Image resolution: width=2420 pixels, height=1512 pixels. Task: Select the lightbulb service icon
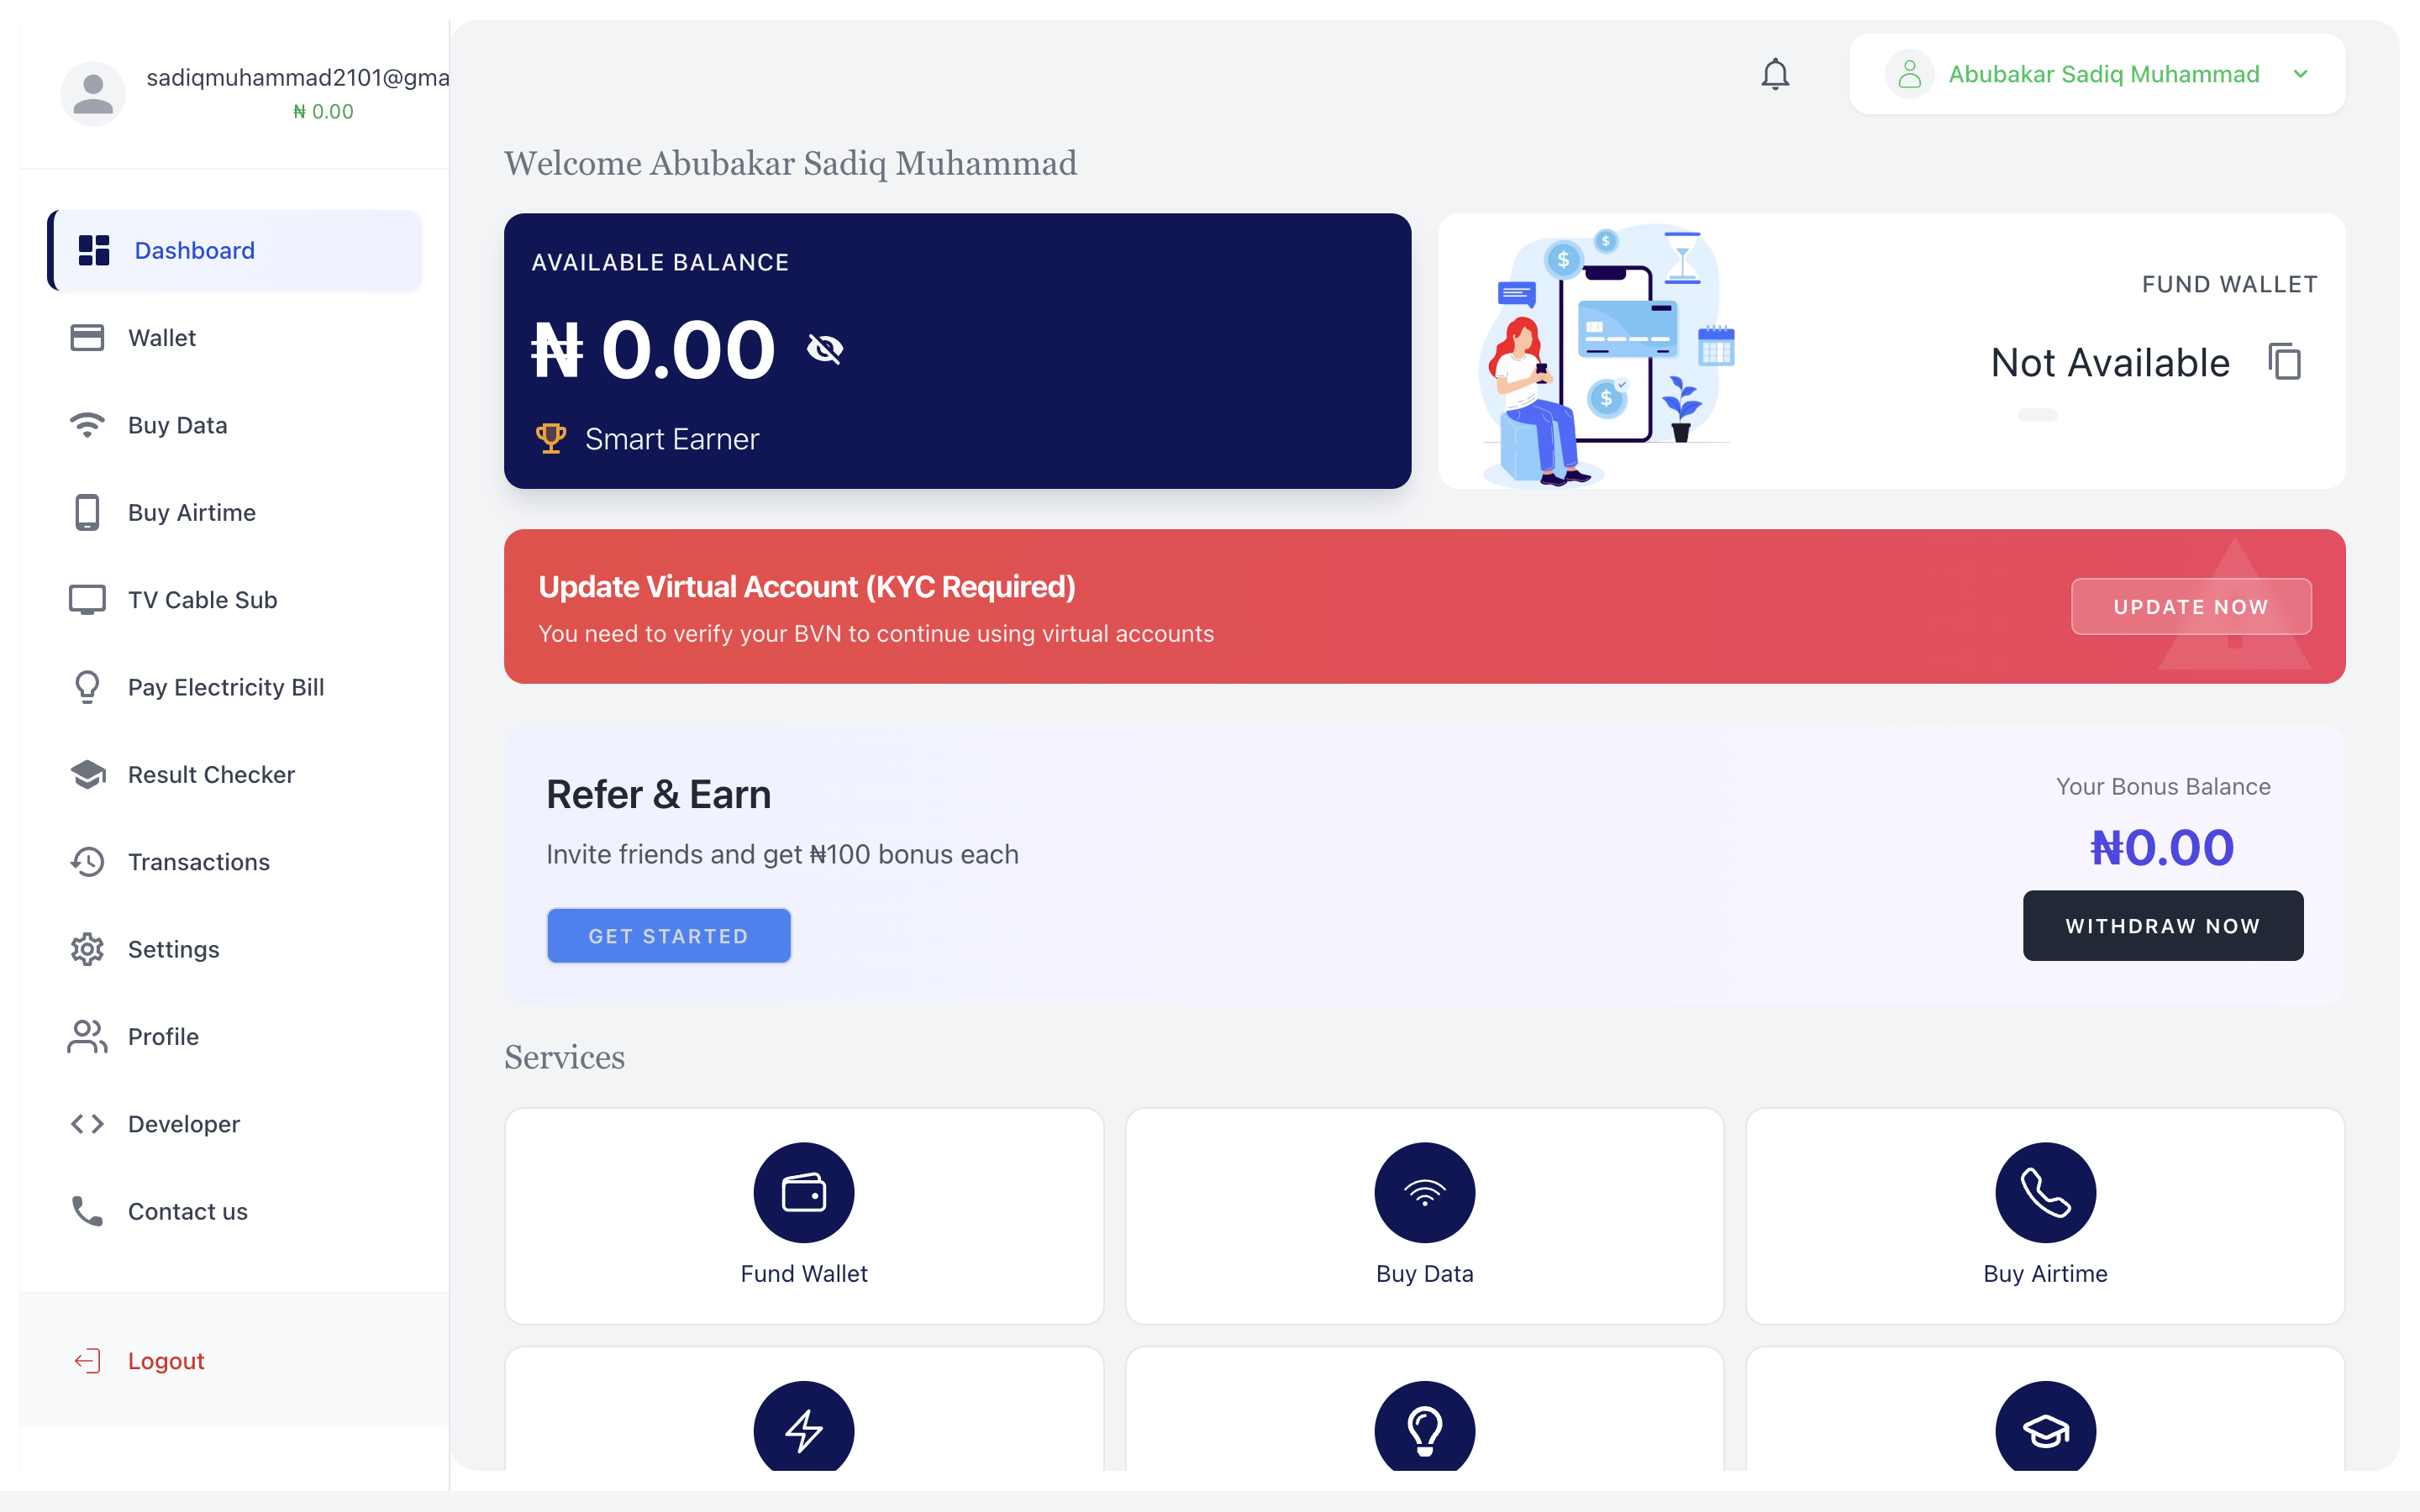1425,1428
